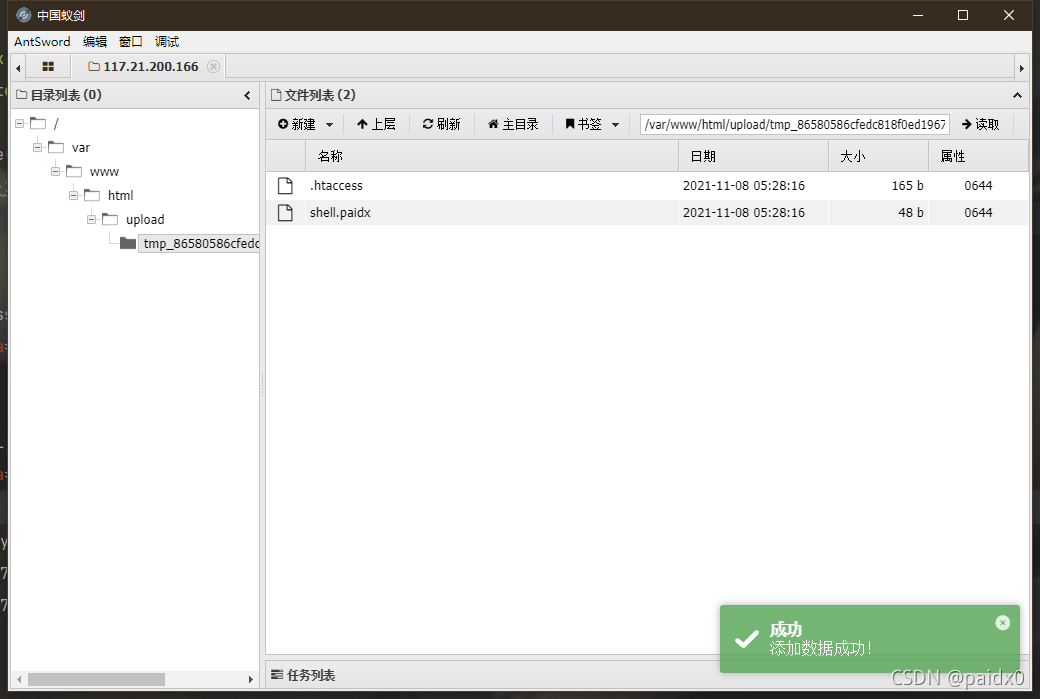Collapse the var tree node
The width and height of the screenshot is (1040, 699).
pyautogui.click(x=38, y=147)
